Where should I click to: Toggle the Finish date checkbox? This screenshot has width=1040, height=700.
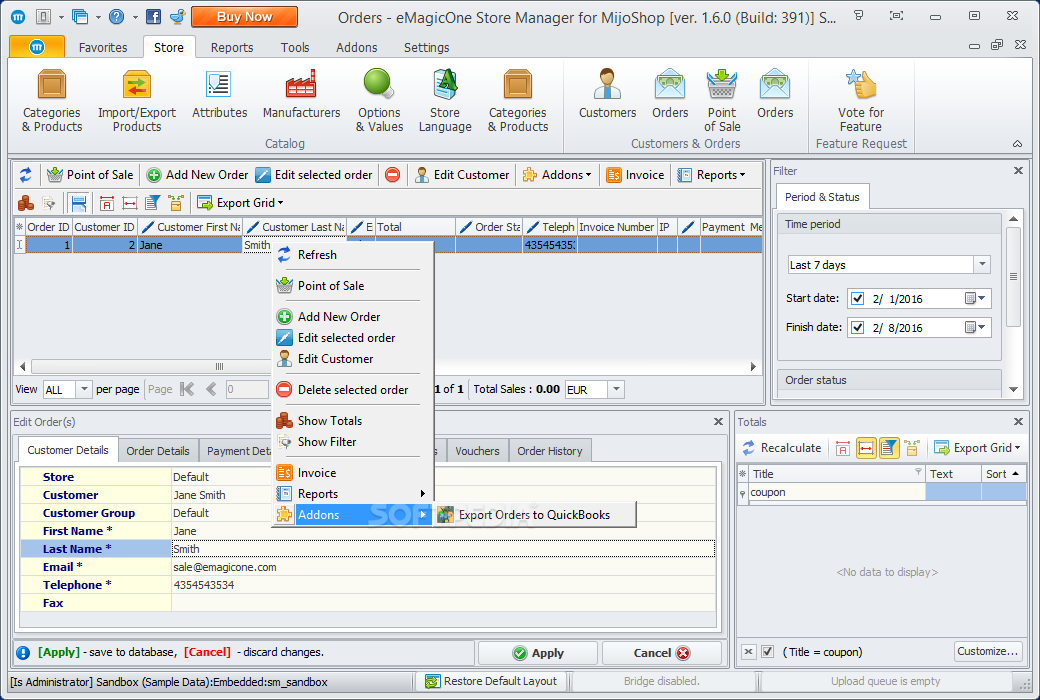(x=858, y=328)
